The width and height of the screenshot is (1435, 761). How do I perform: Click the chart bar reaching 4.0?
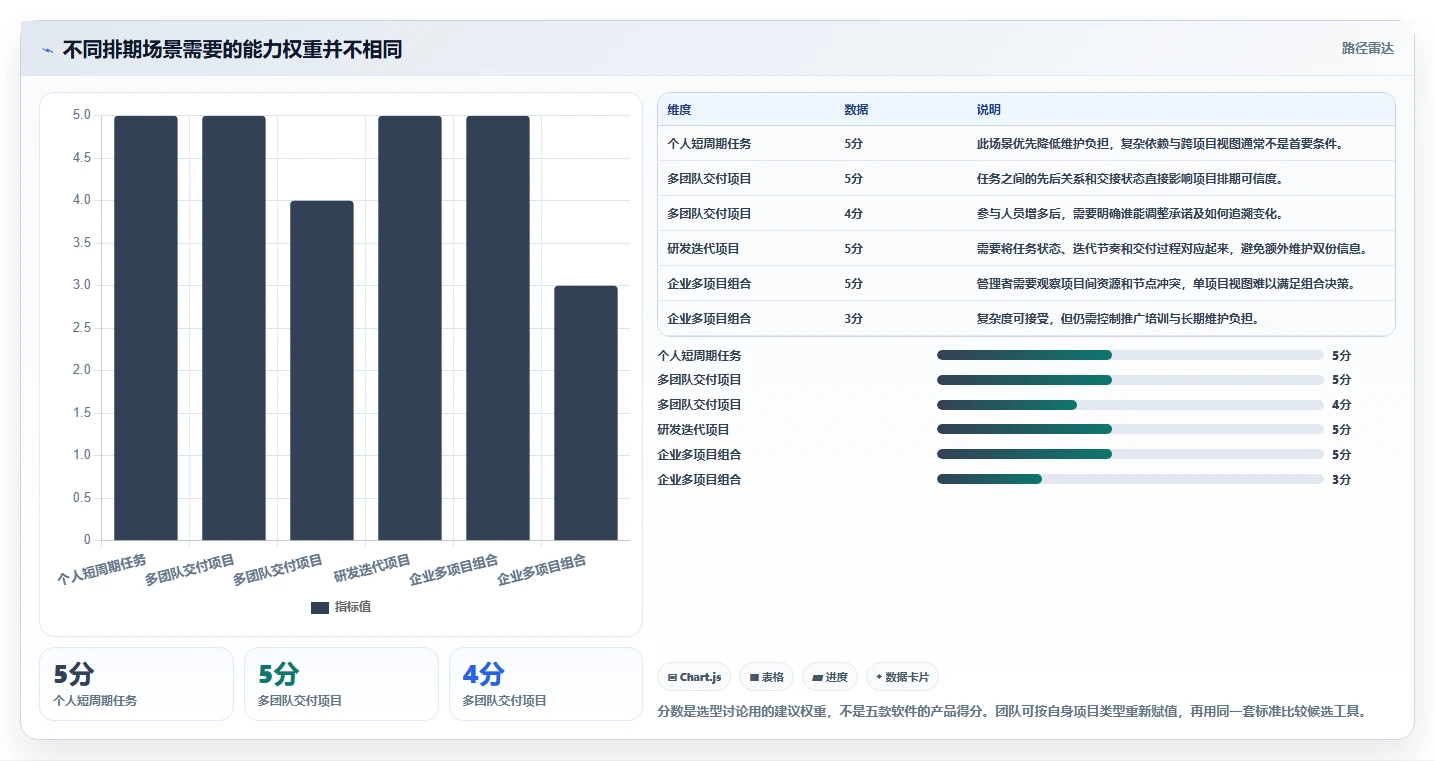[322, 370]
